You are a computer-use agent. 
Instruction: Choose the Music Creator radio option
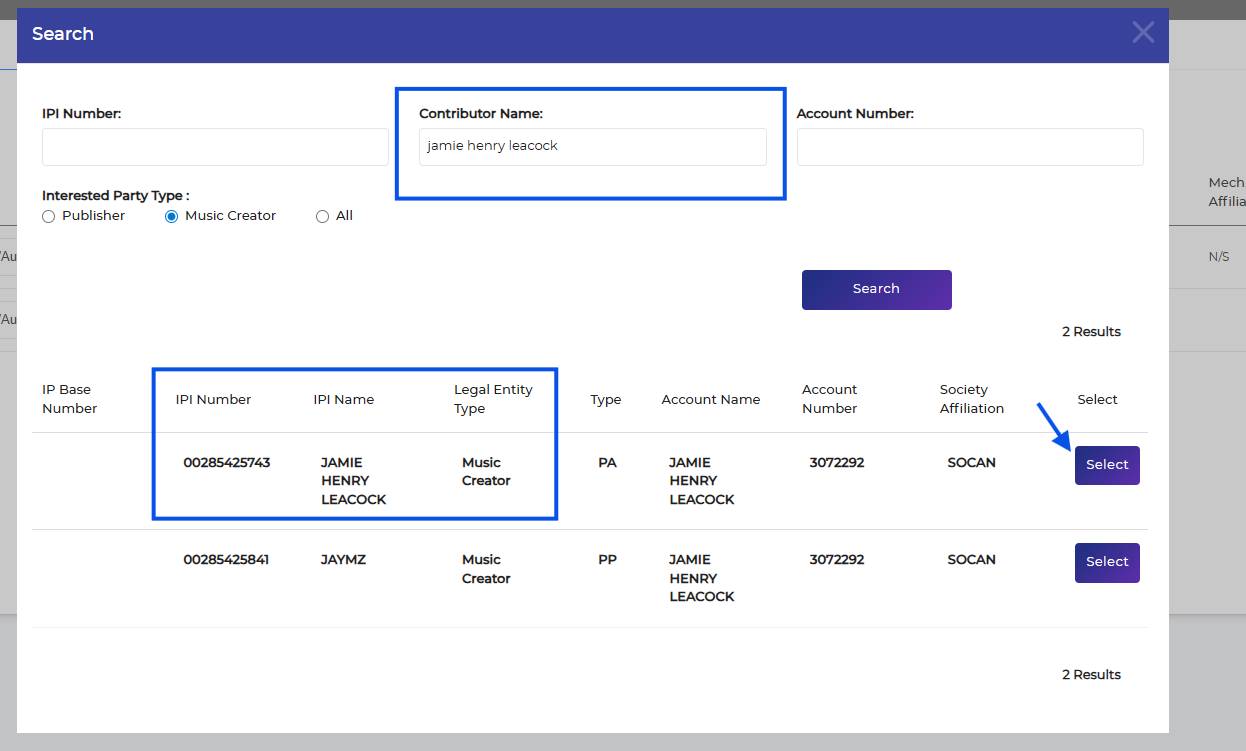tap(172, 217)
